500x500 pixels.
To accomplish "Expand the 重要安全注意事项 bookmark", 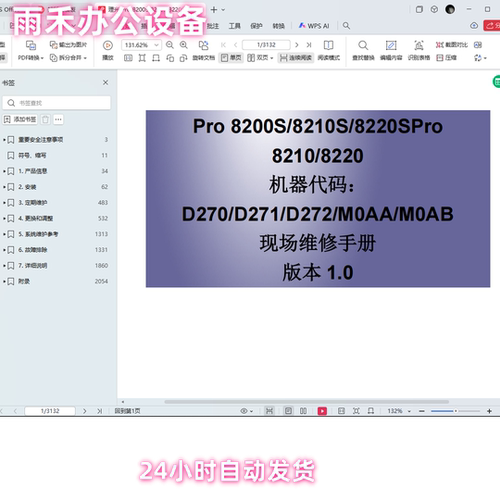I will click(4, 140).
